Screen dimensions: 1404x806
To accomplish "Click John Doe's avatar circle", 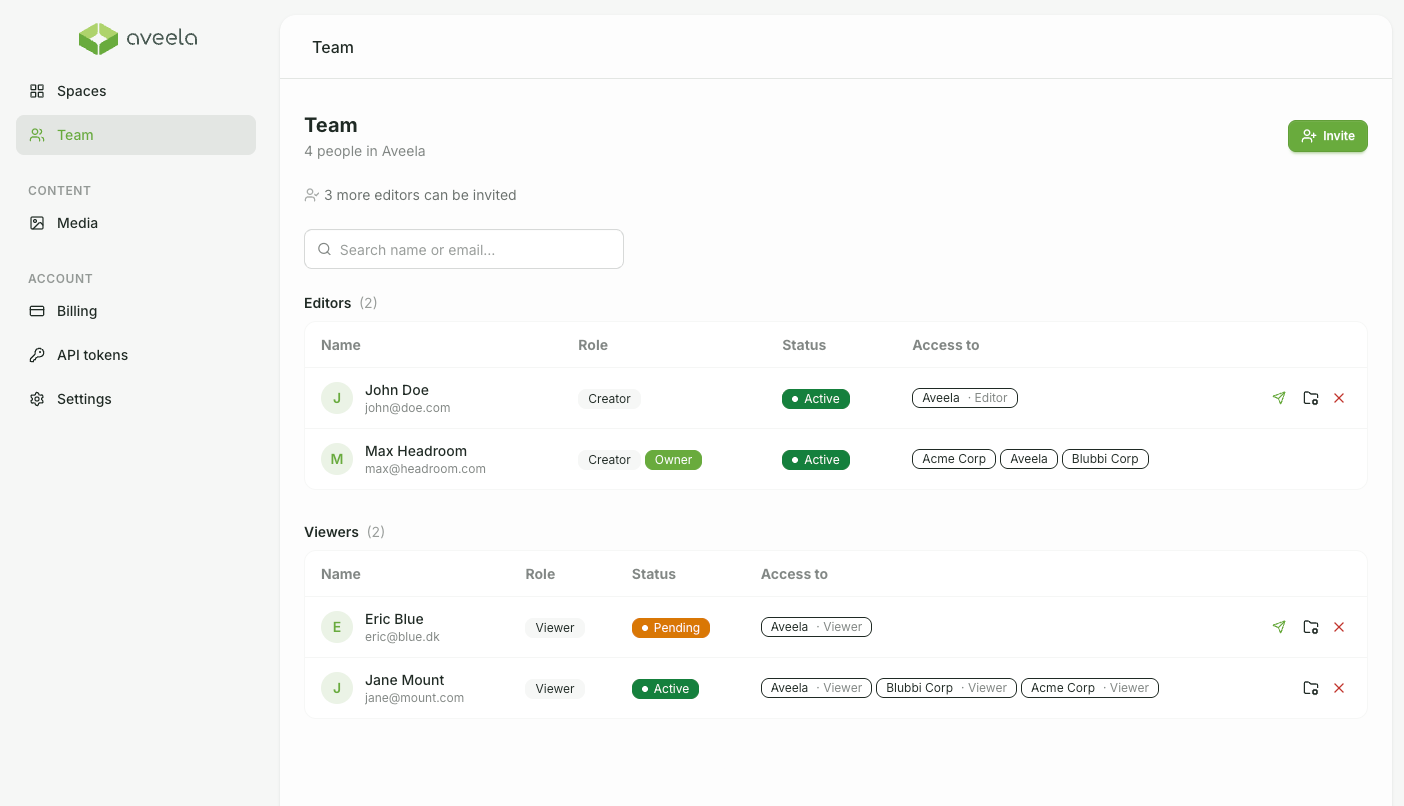I will [337, 398].
